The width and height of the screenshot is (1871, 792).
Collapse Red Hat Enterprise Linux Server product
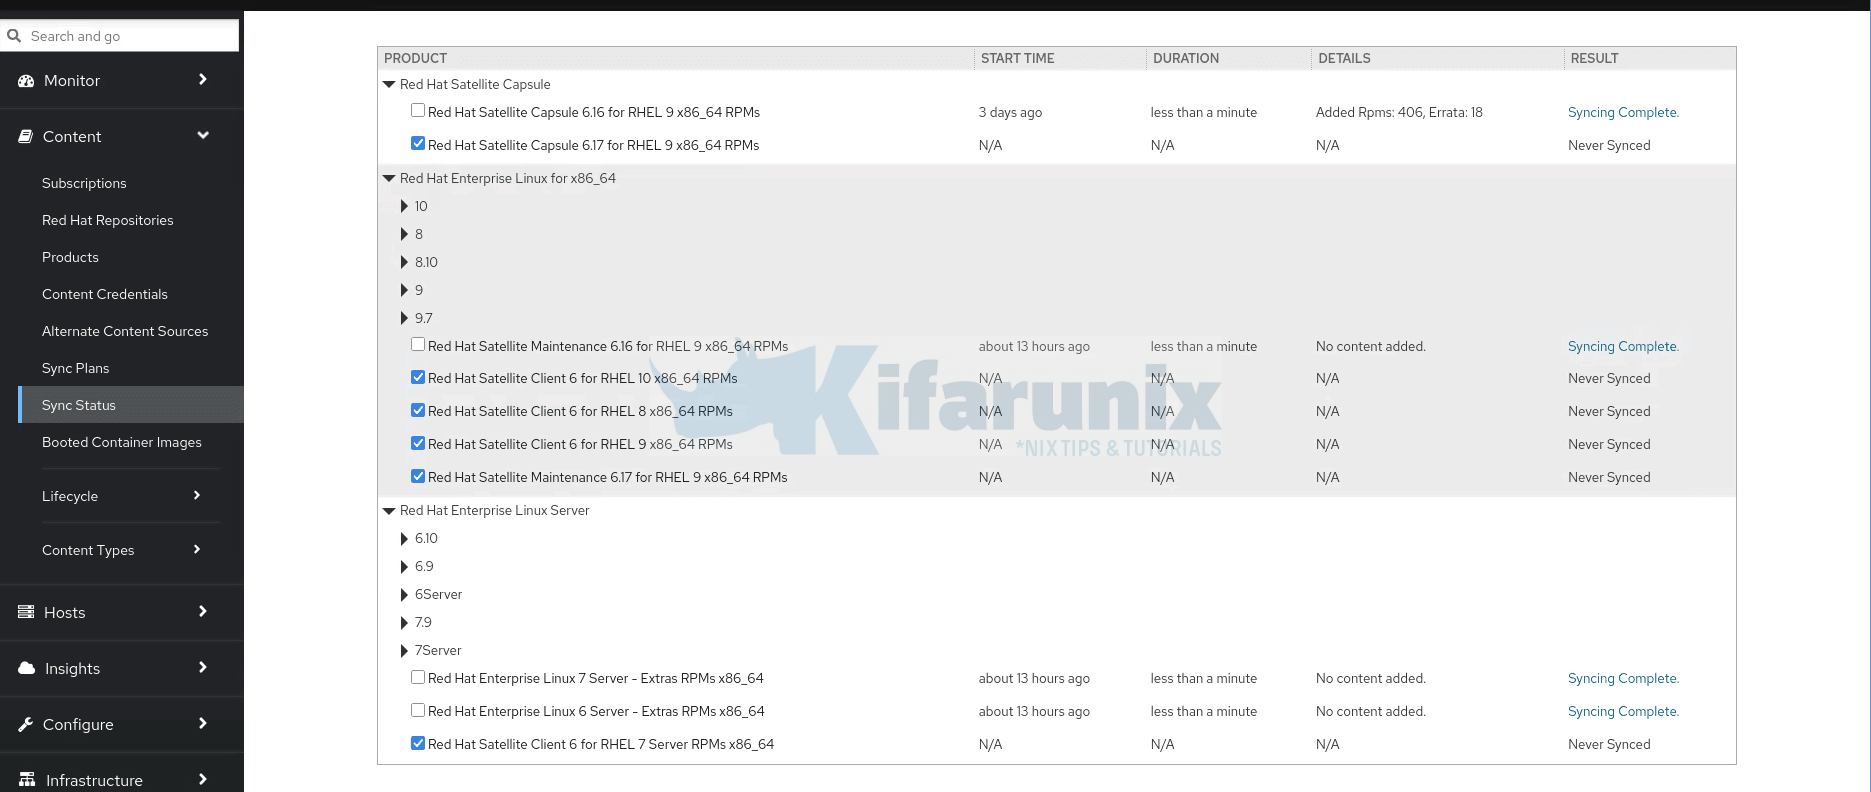tap(389, 511)
